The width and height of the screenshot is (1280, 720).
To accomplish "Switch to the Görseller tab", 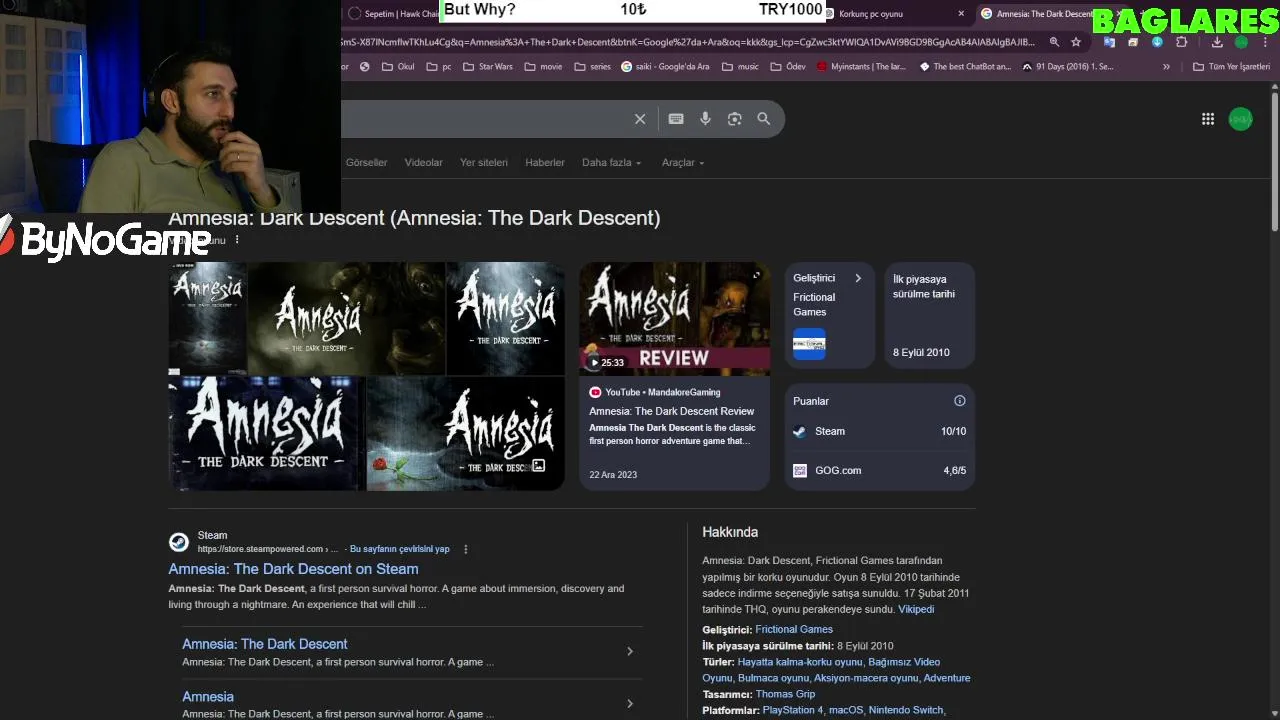I will [366, 163].
